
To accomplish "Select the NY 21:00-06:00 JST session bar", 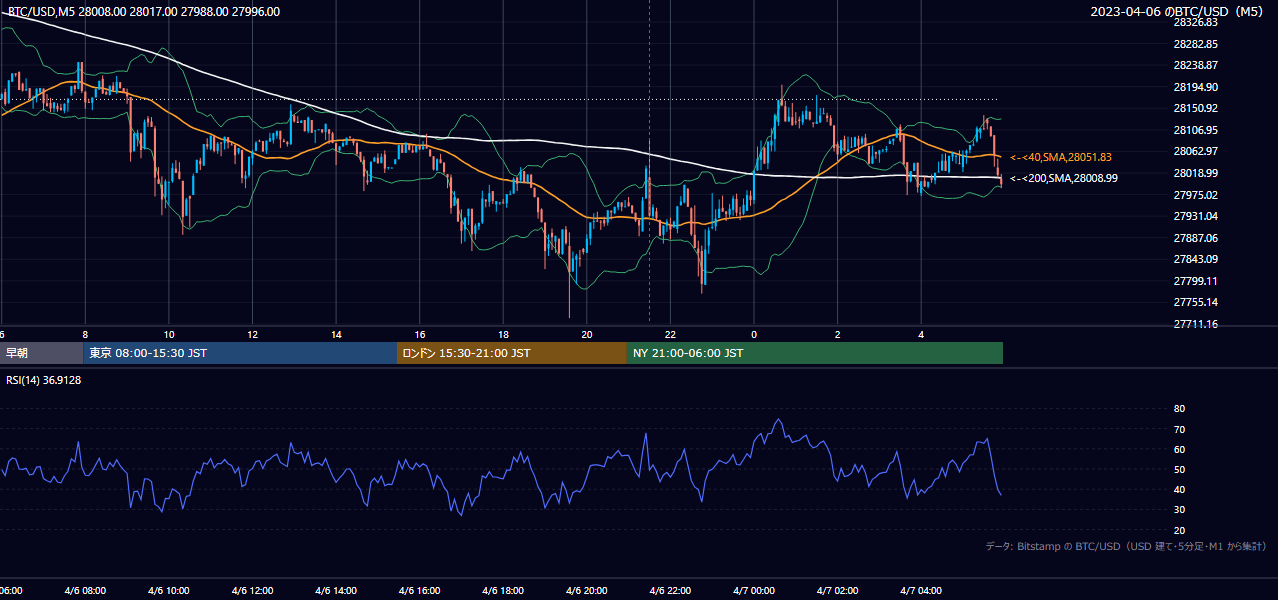I will [x=815, y=353].
